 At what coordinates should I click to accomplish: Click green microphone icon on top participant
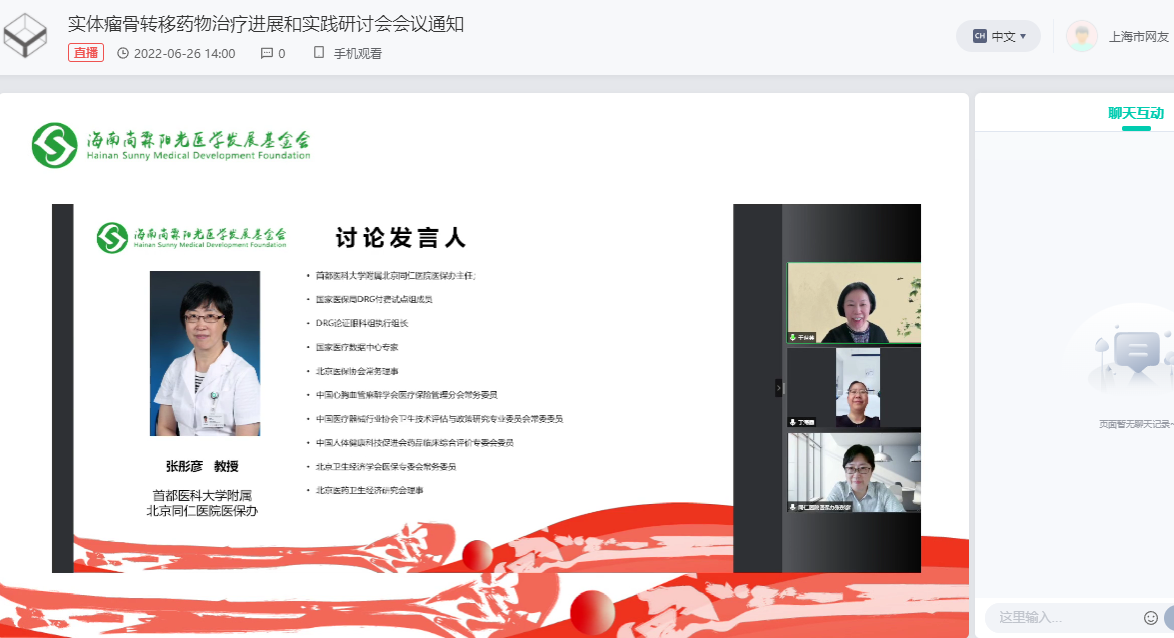(x=793, y=338)
